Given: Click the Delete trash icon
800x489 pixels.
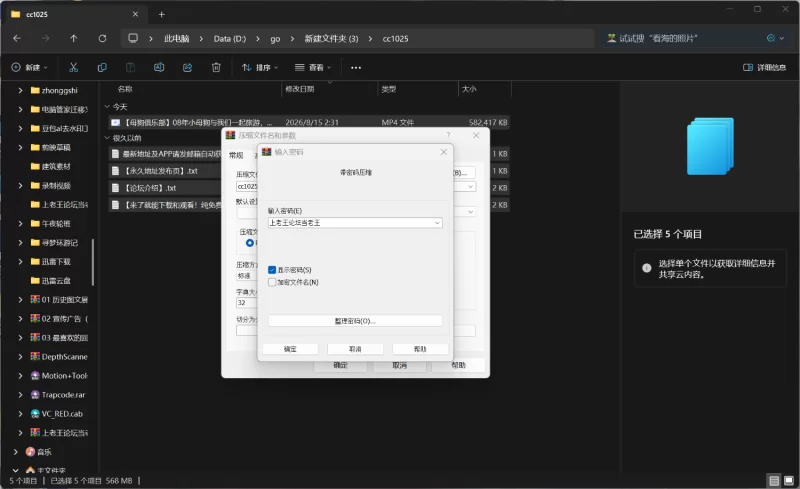Looking at the screenshot, I should (216, 67).
